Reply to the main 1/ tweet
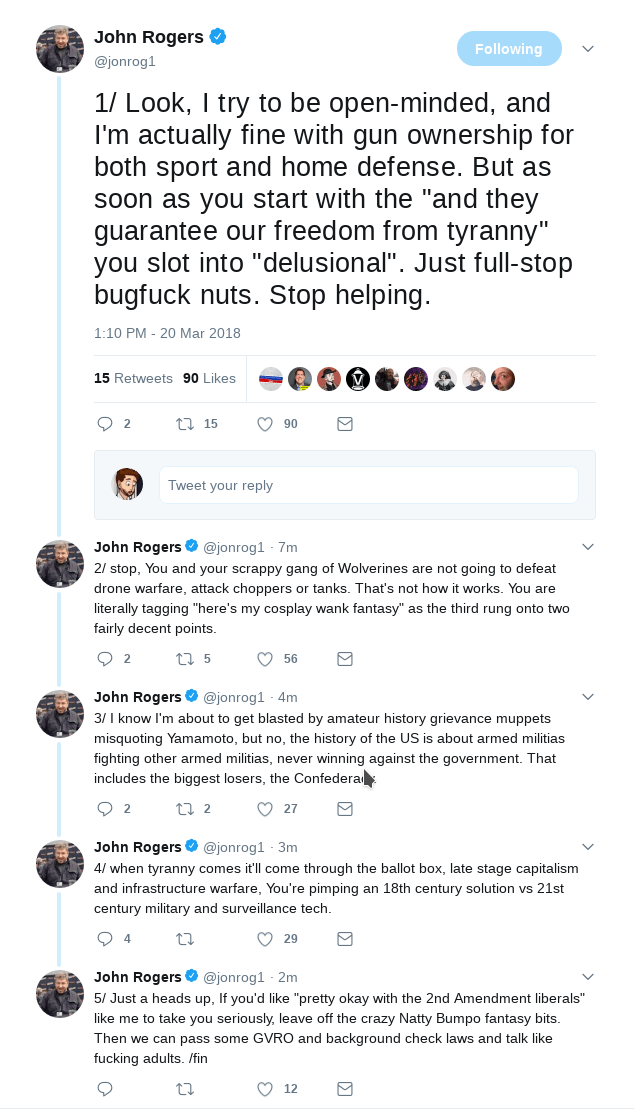Viewport: 634px width, 1109px height. click(105, 424)
